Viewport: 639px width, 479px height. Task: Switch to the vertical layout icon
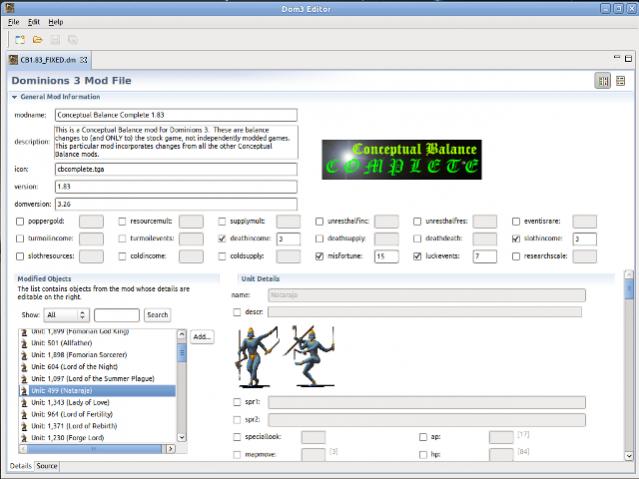click(x=621, y=80)
